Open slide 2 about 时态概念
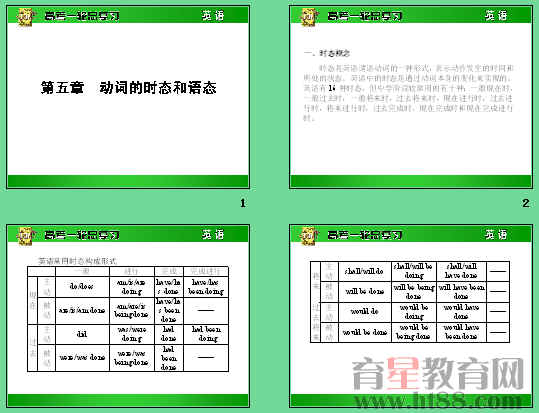This screenshot has width=539, height=413. click(x=411, y=97)
